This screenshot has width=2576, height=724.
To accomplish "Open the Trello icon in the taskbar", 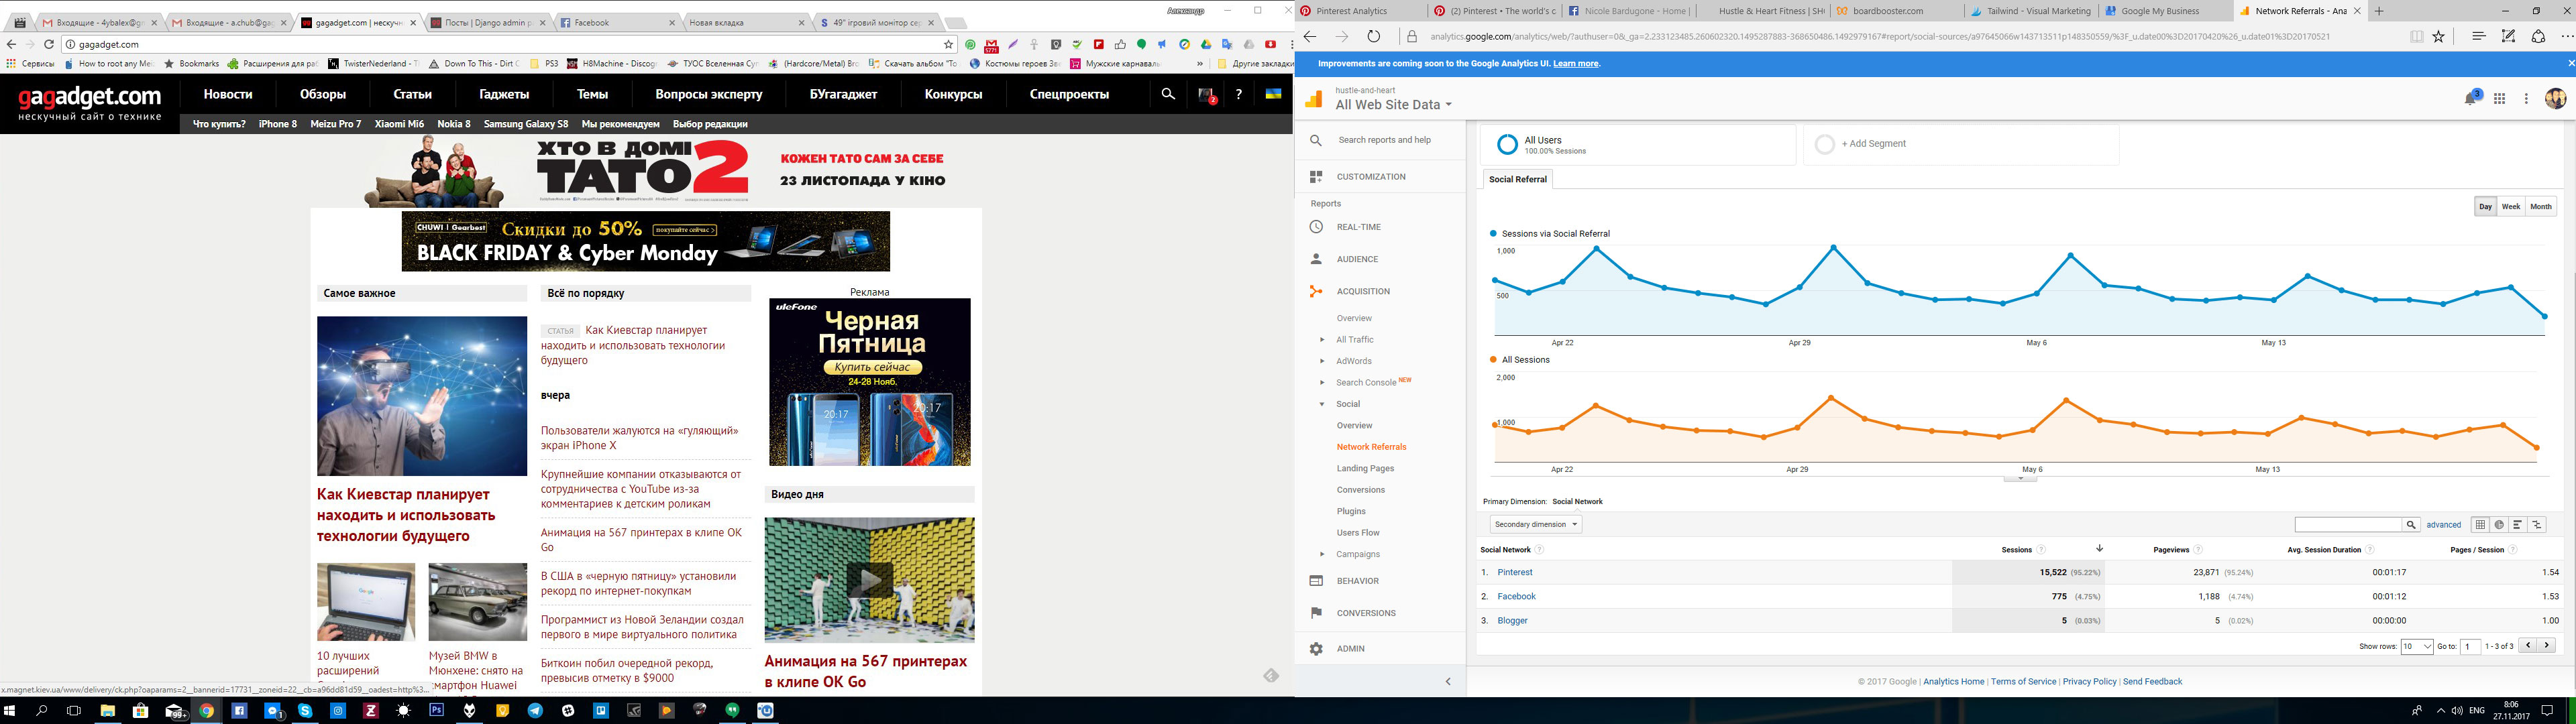I will point(601,710).
